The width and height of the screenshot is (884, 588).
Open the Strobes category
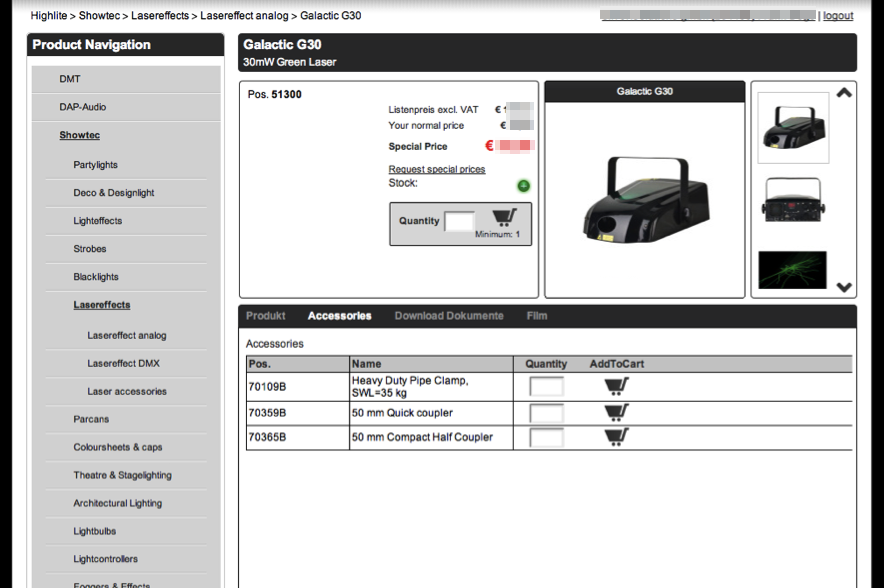90,249
